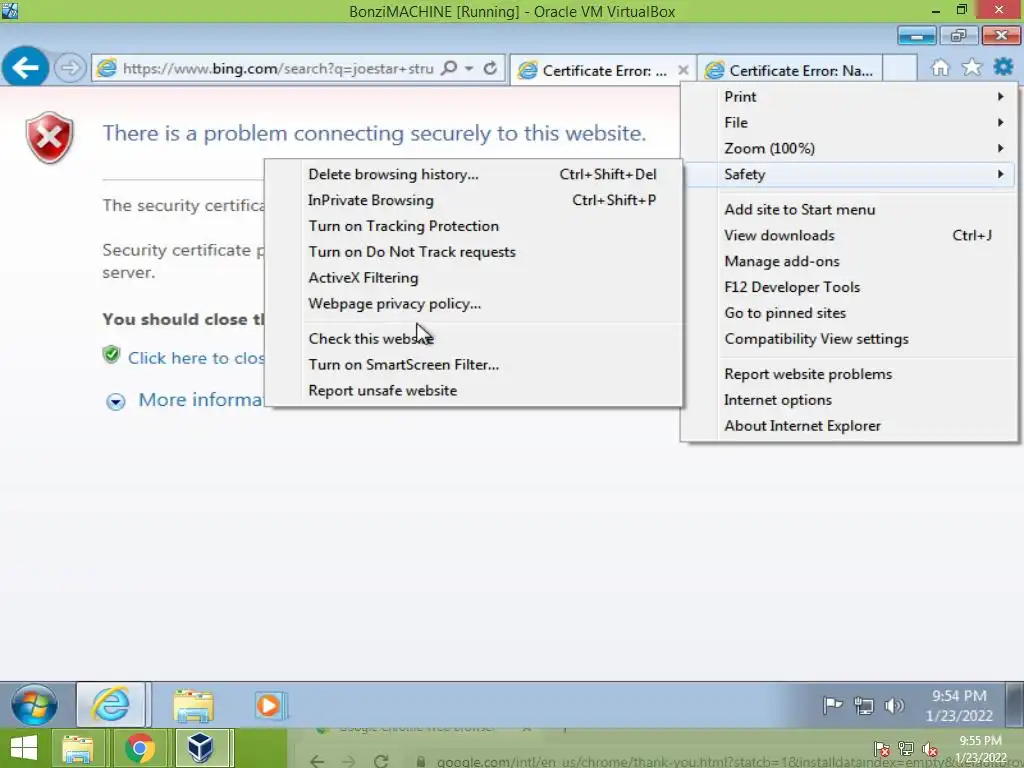Click the 'Click here to close' link
The image size is (1024, 768).
tap(196, 358)
